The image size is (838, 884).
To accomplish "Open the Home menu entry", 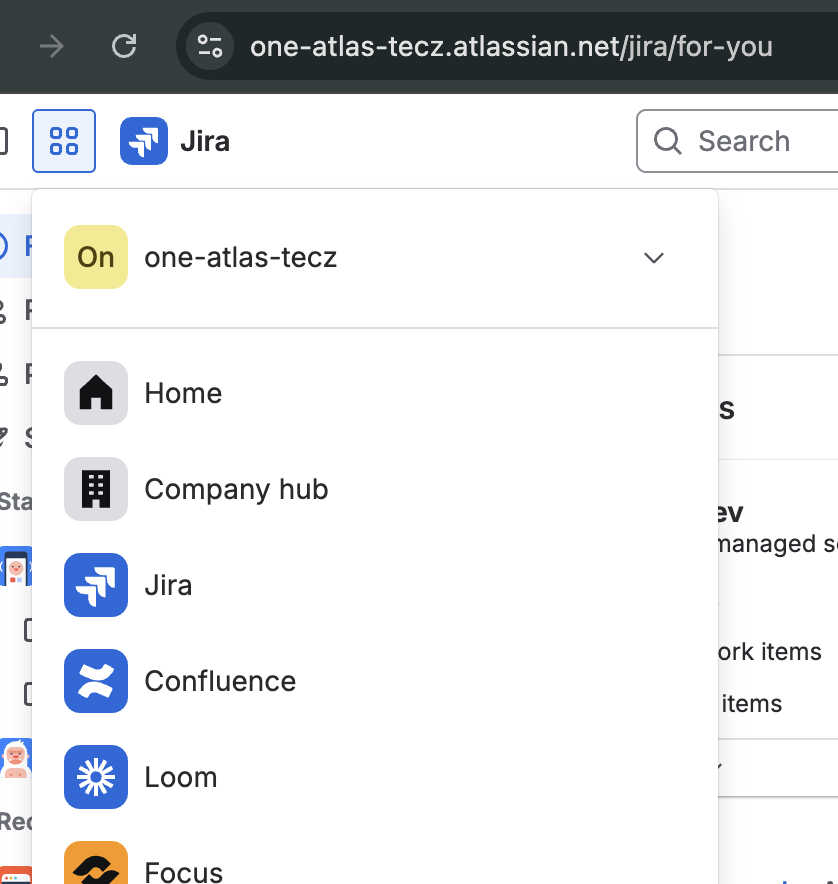I will click(x=183, y=393).
